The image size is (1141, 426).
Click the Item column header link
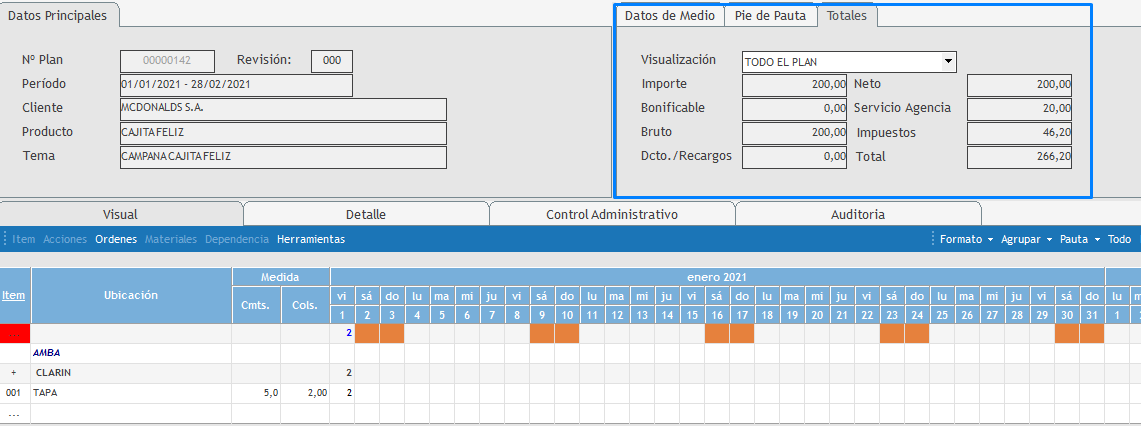click(x=14, y=295)
